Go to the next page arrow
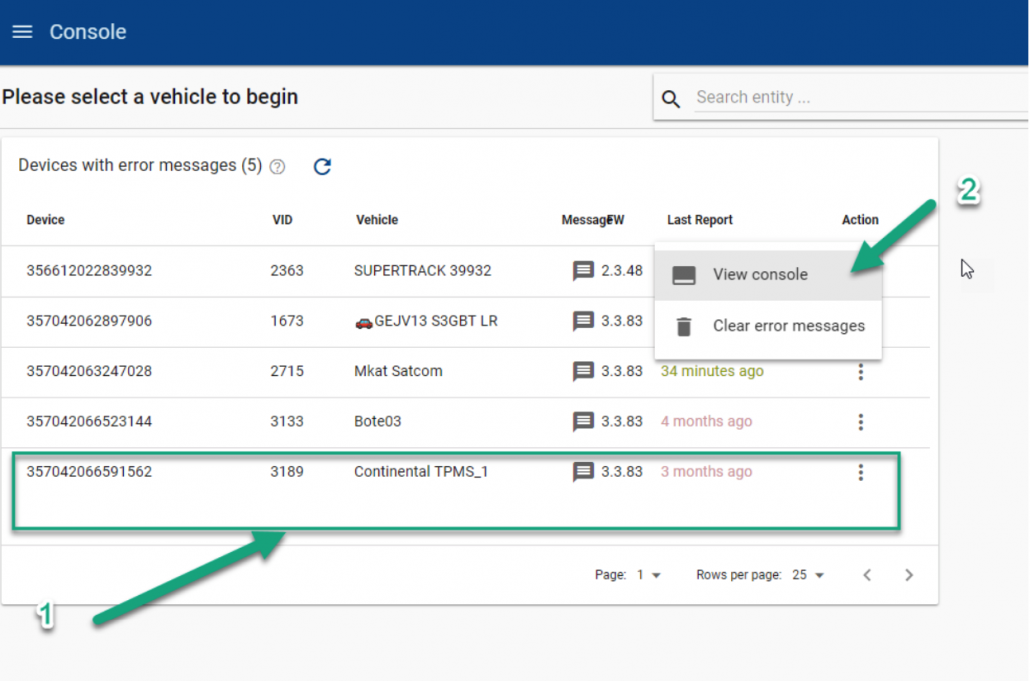The width and height of the screenshot is (1030, 681). tap(908, 575)
